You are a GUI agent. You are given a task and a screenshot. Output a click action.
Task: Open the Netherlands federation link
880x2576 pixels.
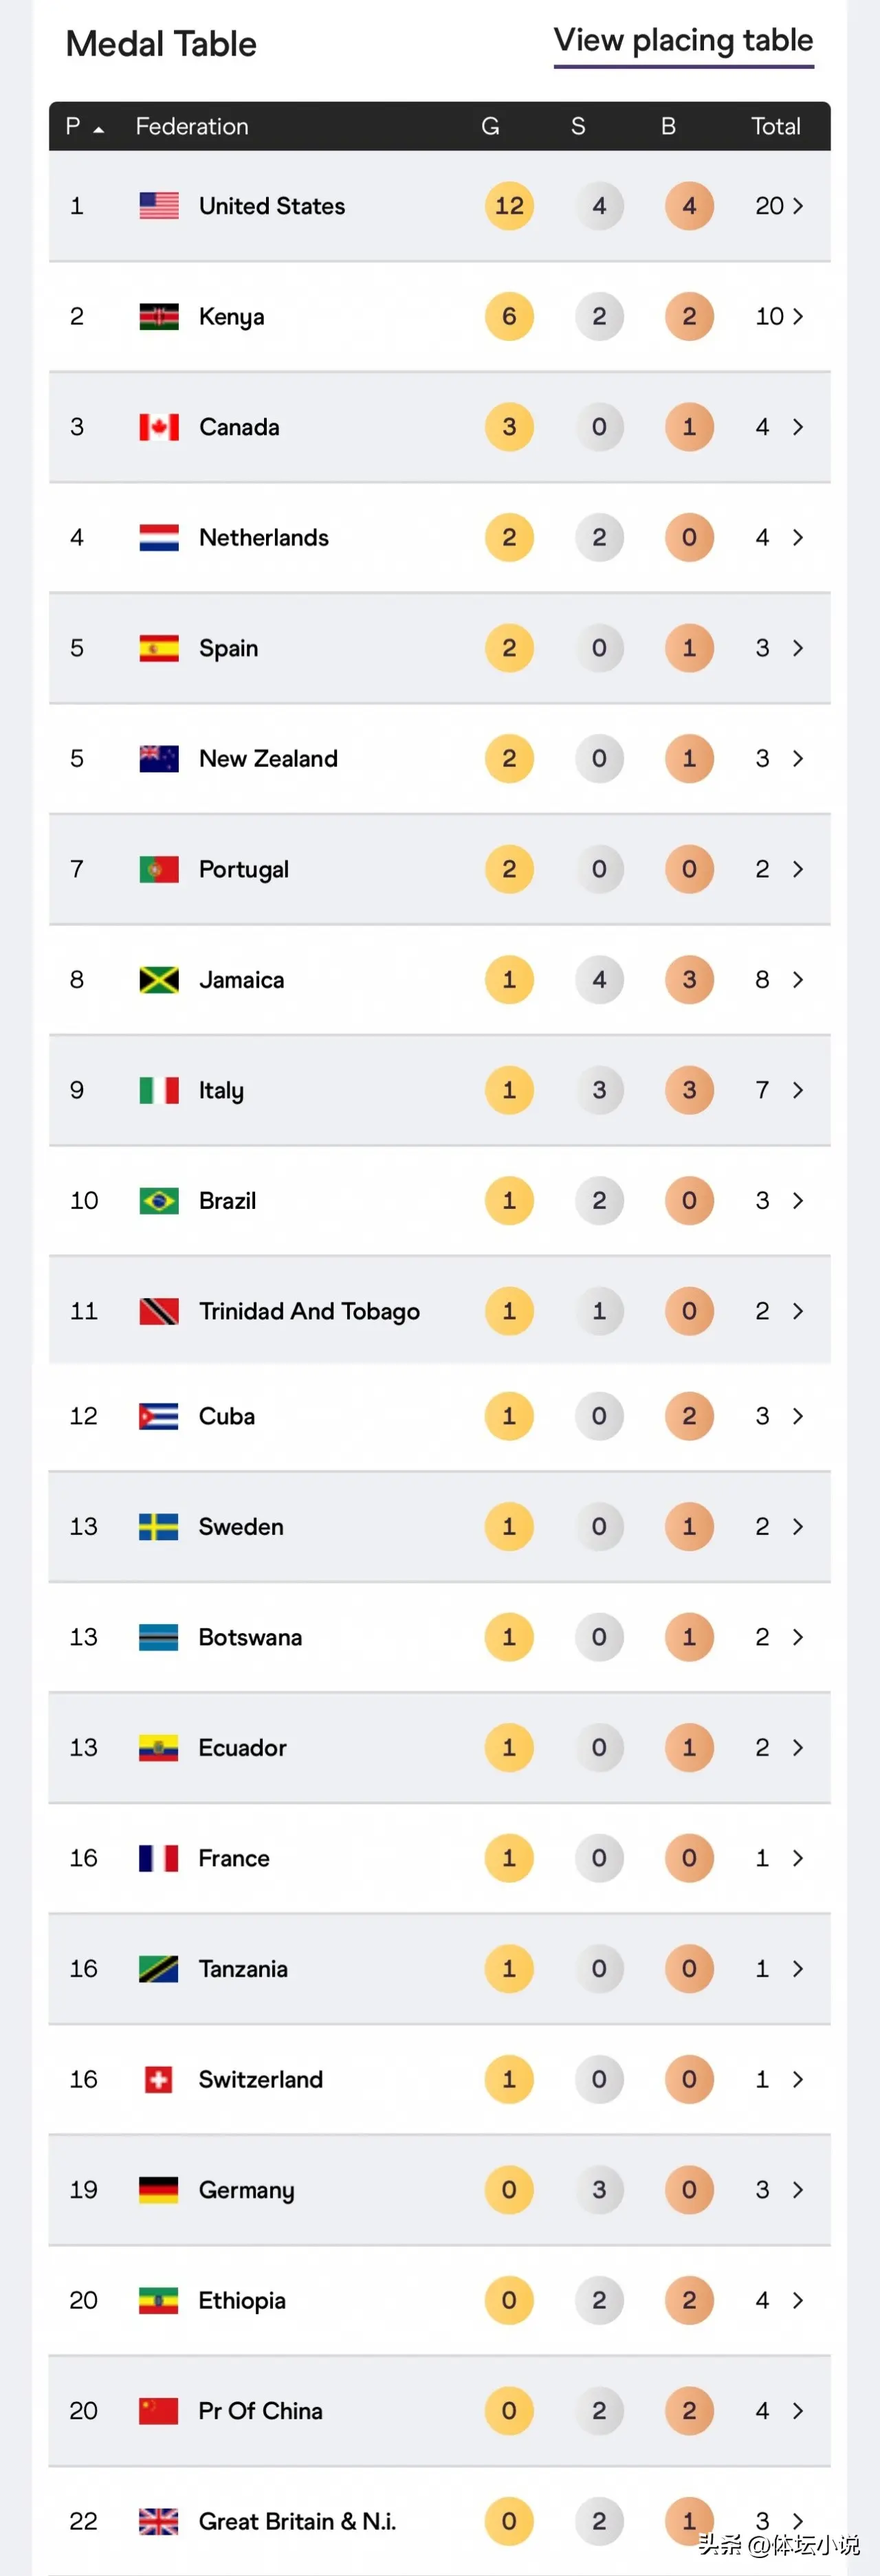pos(264,538)
